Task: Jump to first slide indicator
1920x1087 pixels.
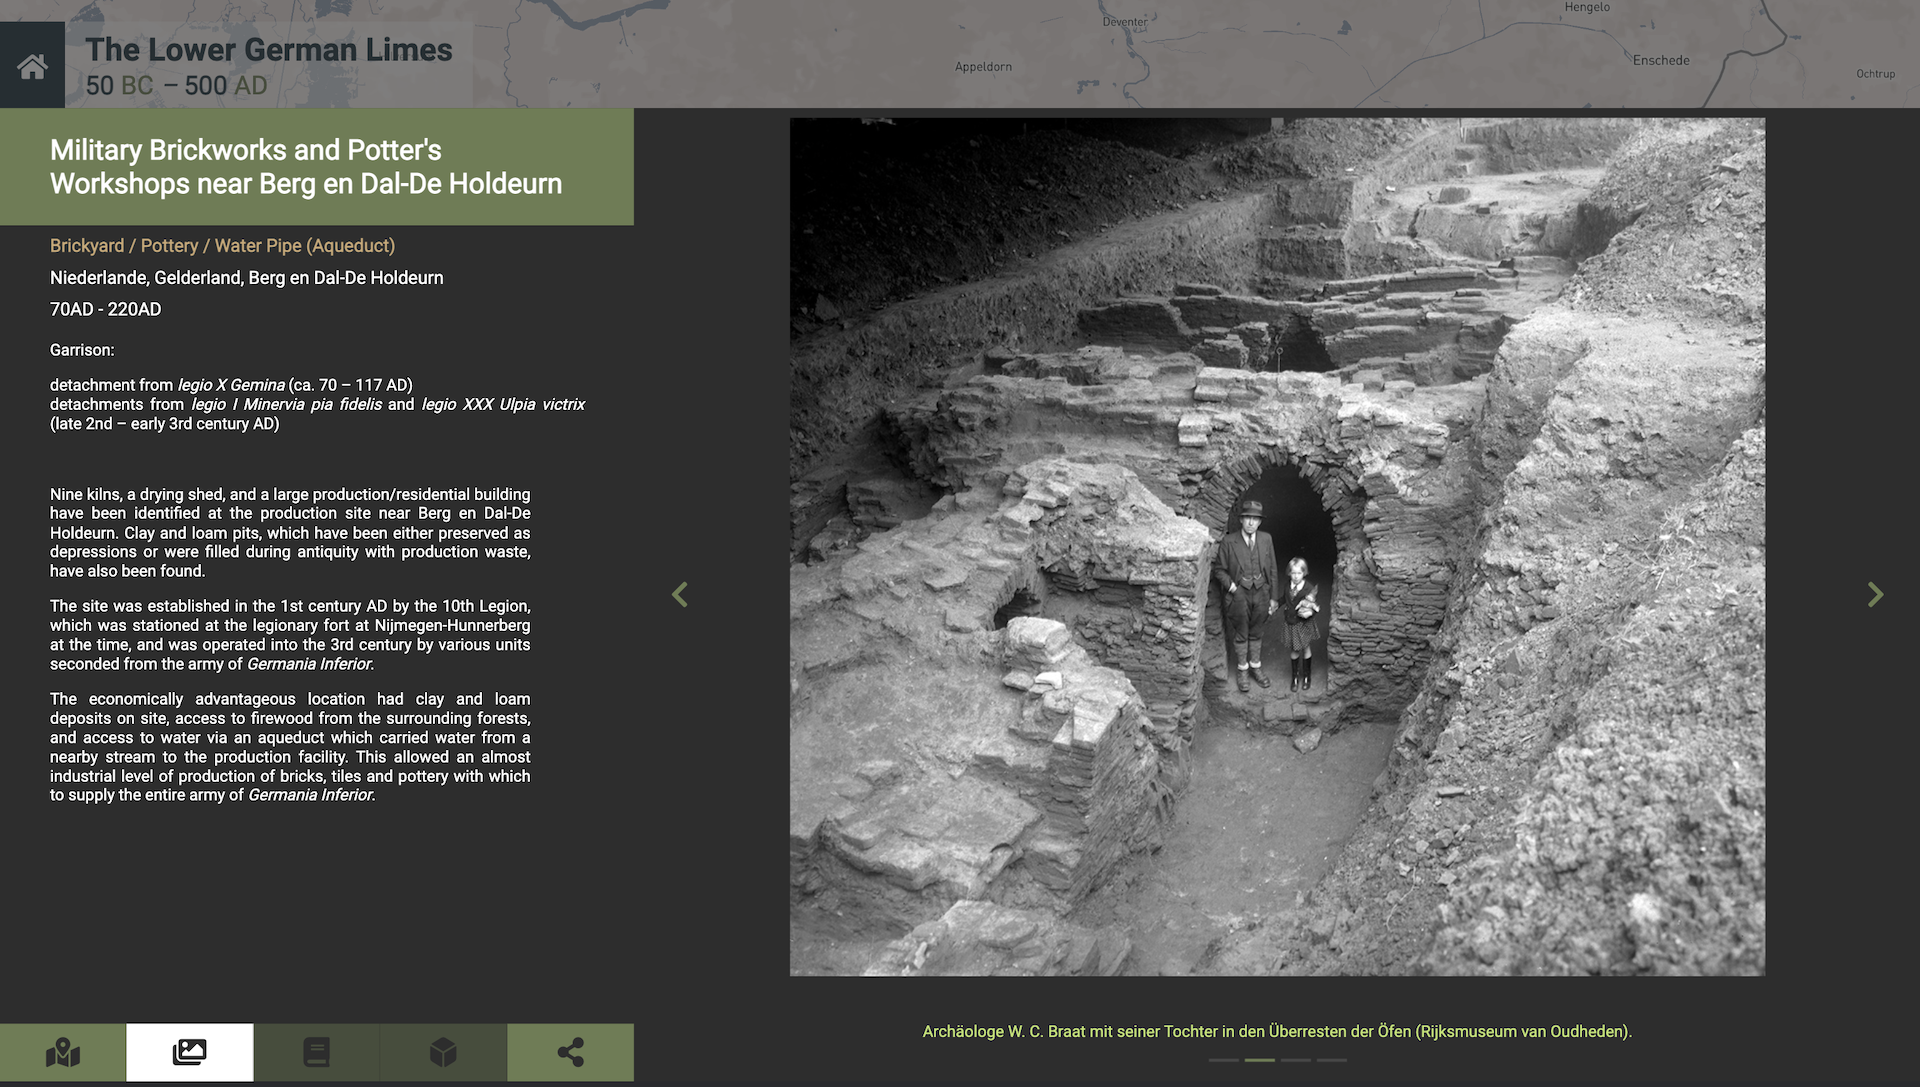Action: [1223, 1060]
